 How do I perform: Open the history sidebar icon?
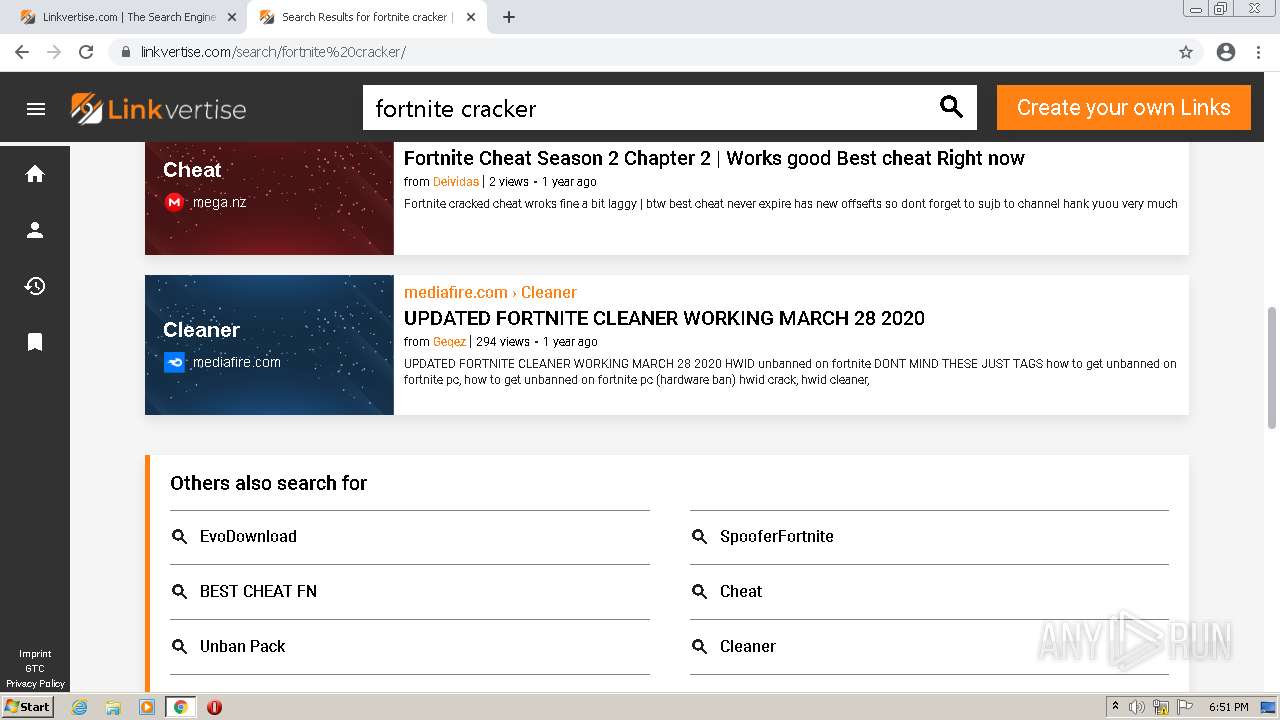pos(35,286)
